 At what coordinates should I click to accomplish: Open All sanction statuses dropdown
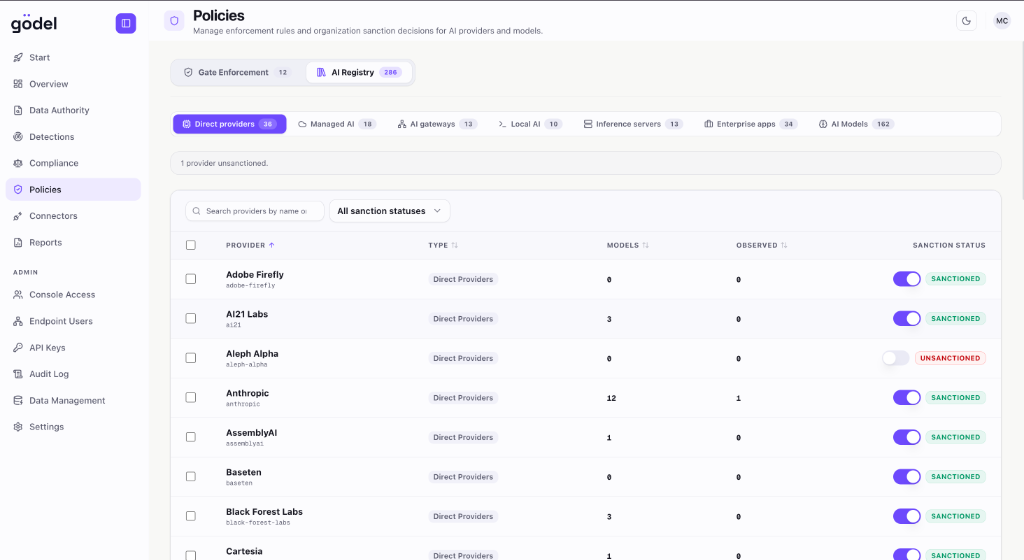[389, 211]
